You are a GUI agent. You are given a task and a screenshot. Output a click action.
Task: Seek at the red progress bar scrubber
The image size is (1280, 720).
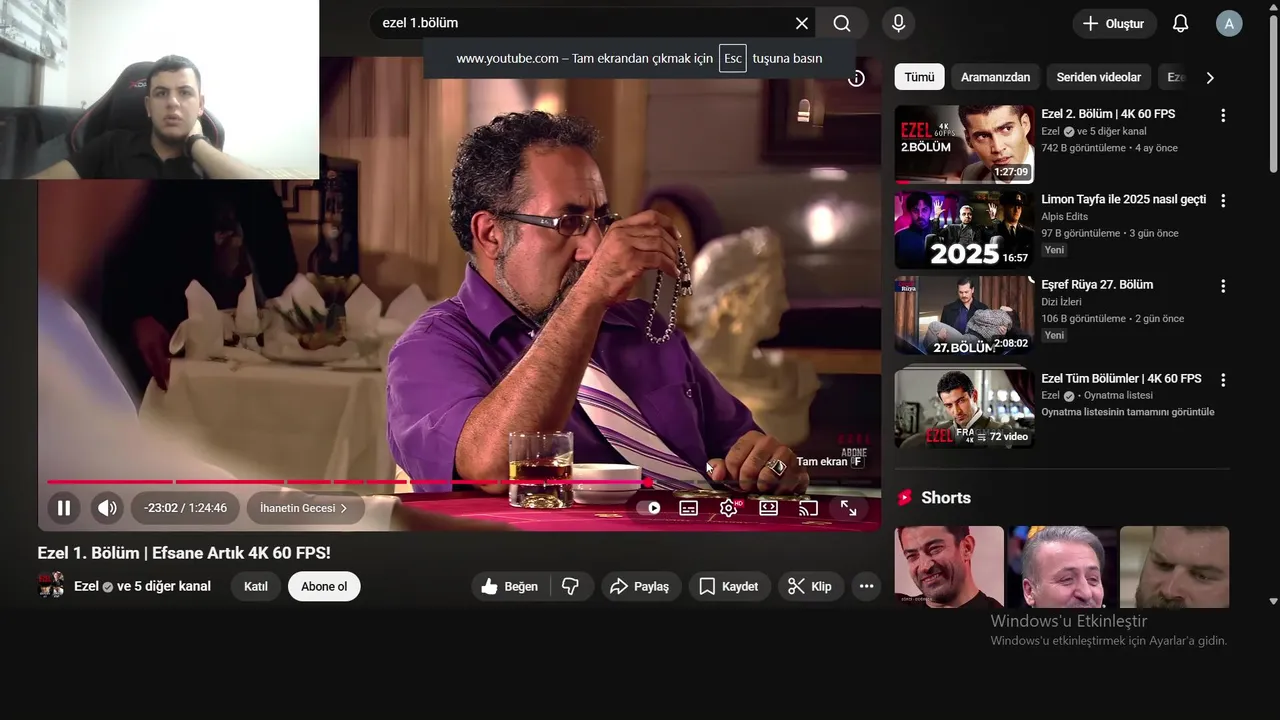(648, 482)
